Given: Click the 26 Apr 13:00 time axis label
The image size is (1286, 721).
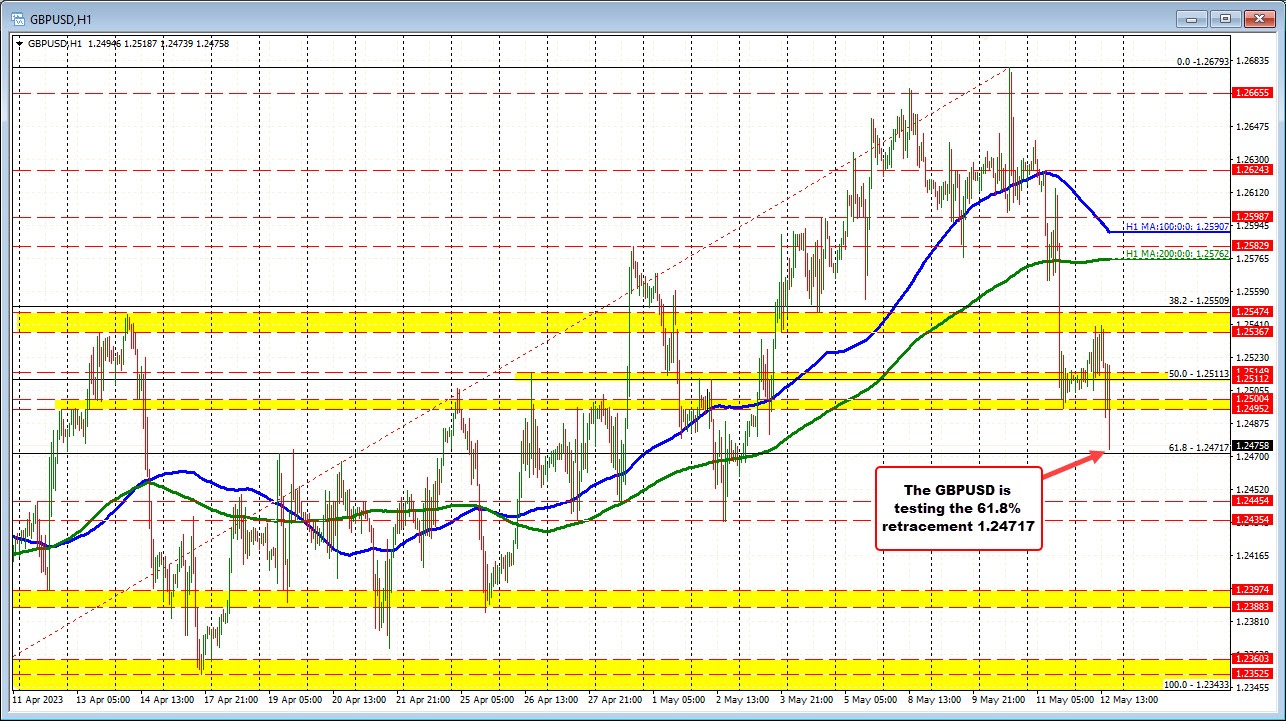Looking at the screenshot, I should pos(553,699).
